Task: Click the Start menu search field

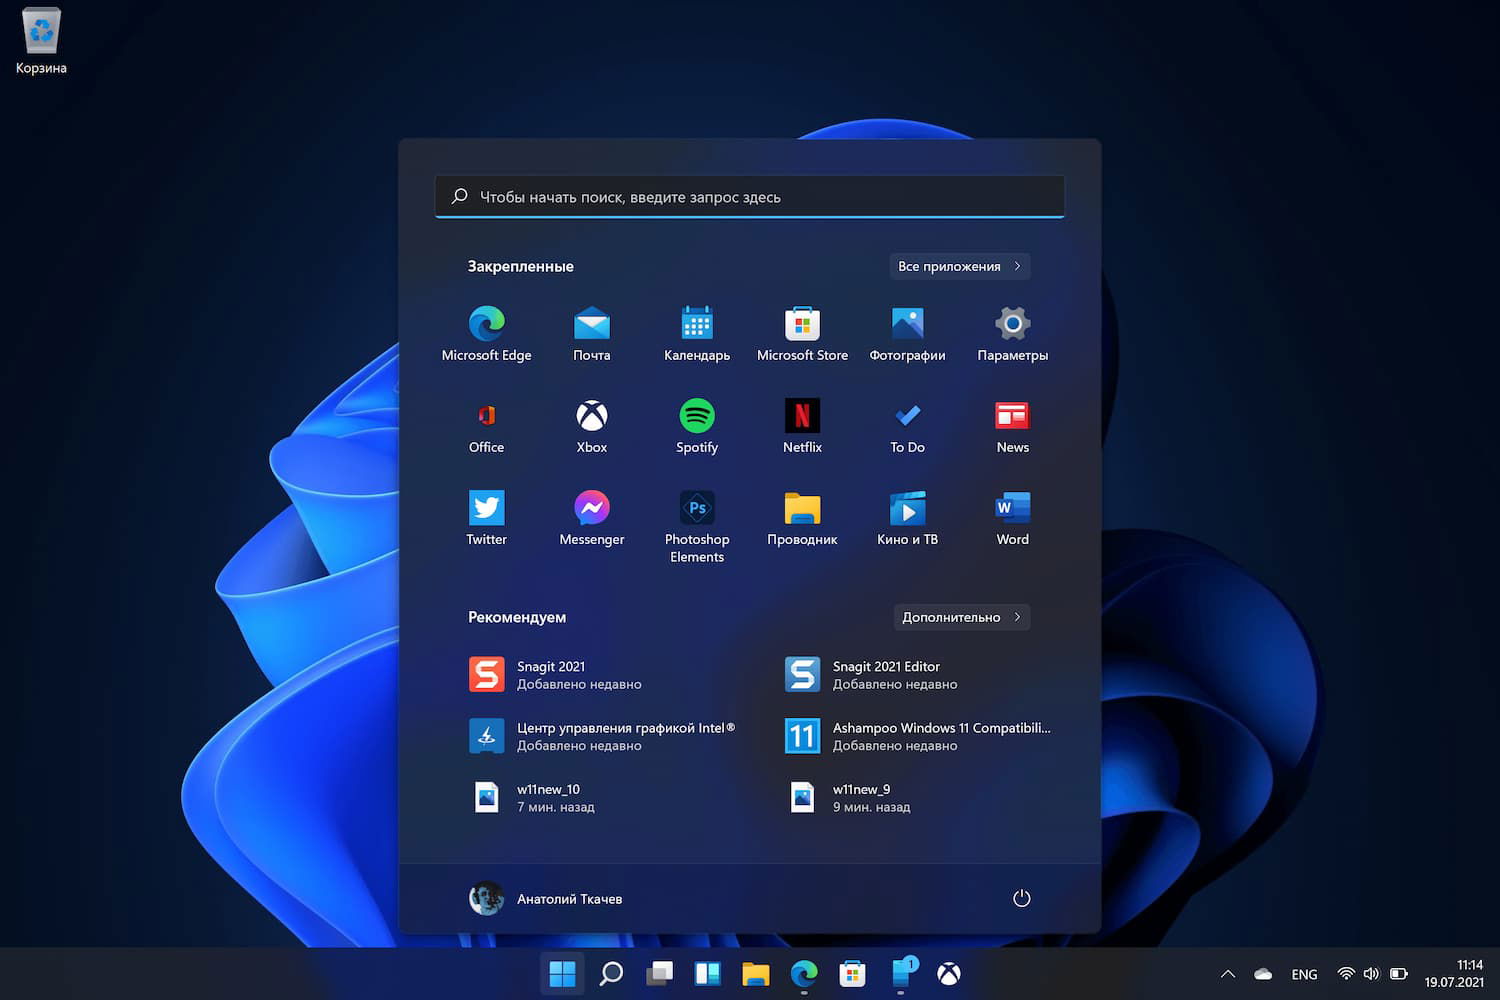Action: [x=750, y=197]
